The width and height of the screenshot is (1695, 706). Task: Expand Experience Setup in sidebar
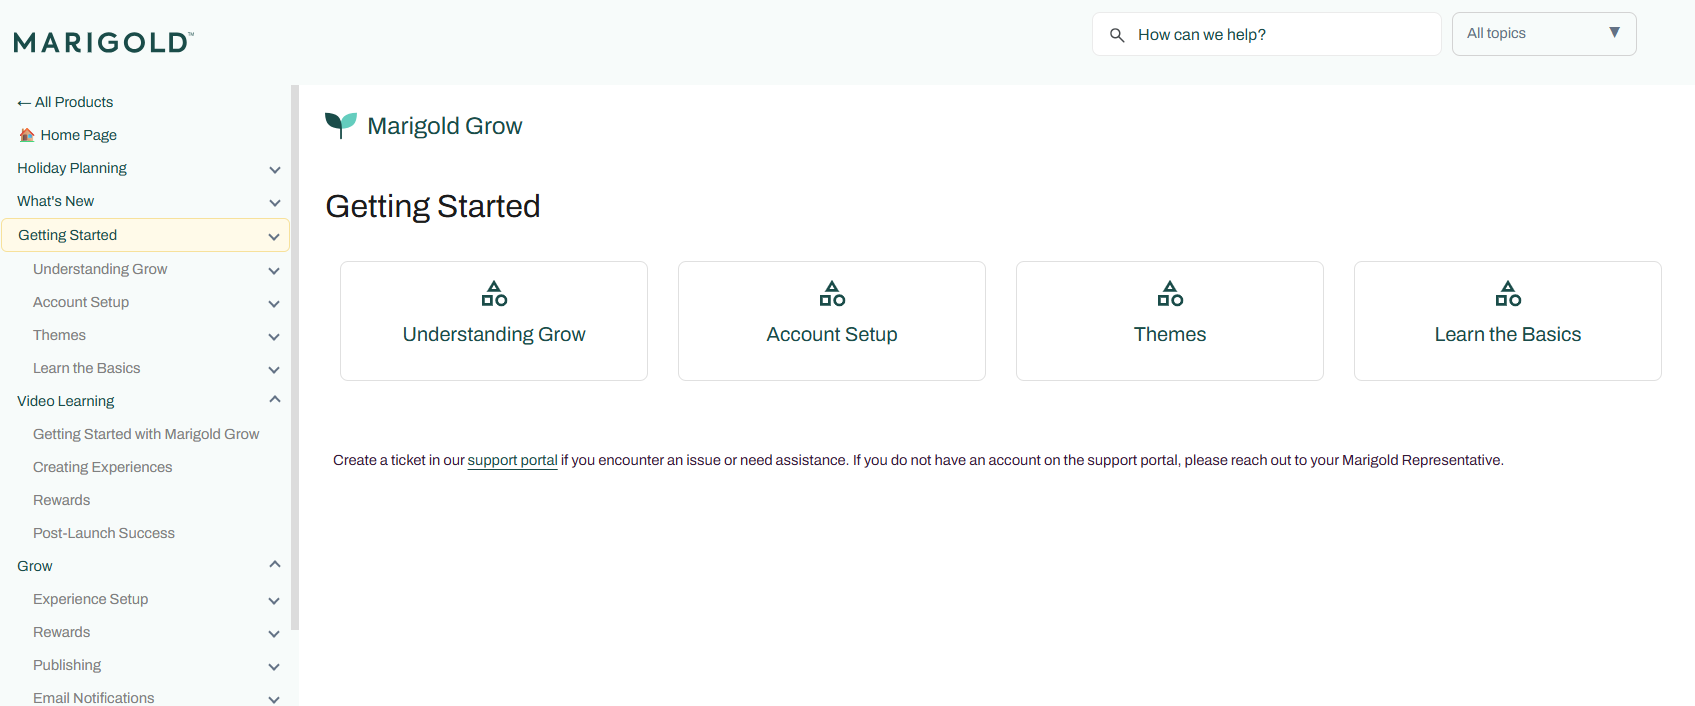pos(274,600)
